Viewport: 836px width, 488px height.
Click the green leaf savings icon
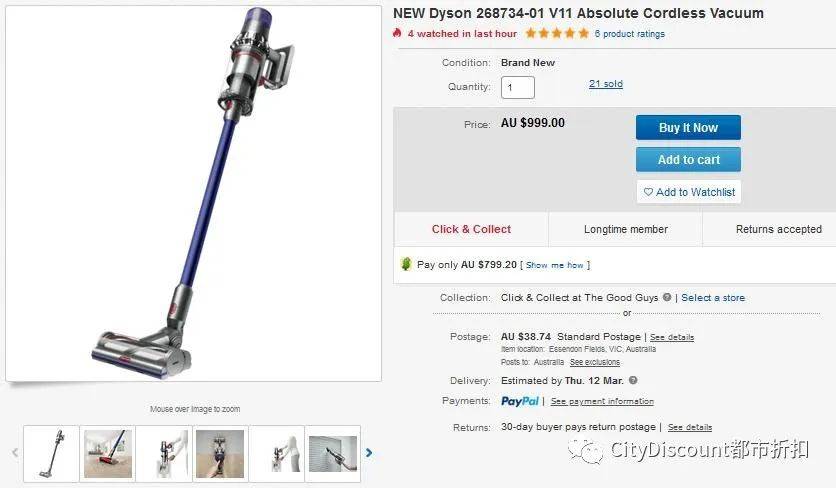coord(406,264)
